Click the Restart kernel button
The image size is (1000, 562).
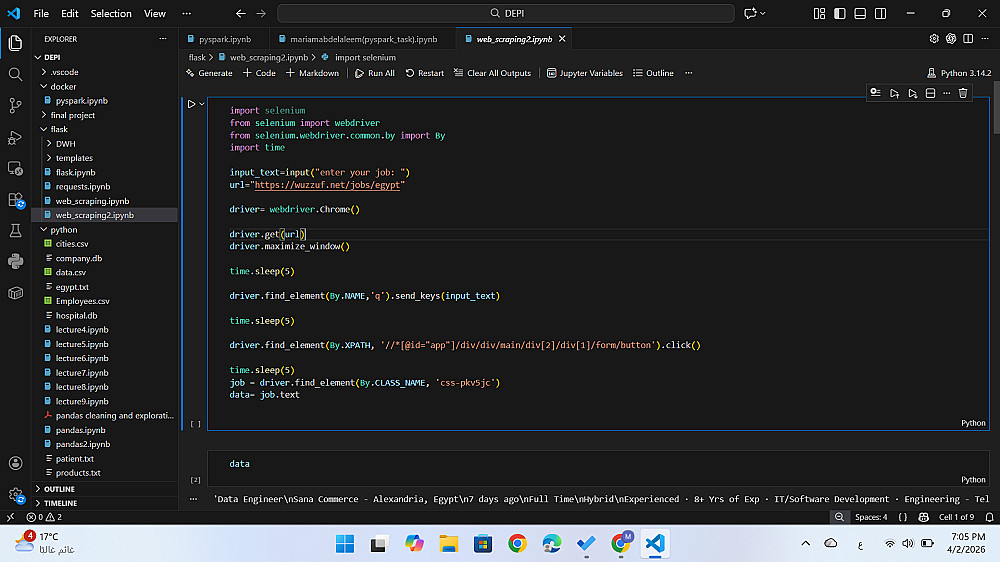(x=424, y=73)
